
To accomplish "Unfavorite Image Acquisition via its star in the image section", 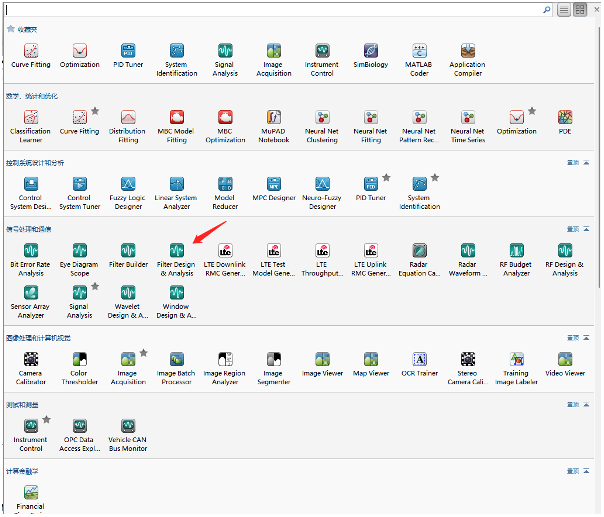I will [144, 352].
